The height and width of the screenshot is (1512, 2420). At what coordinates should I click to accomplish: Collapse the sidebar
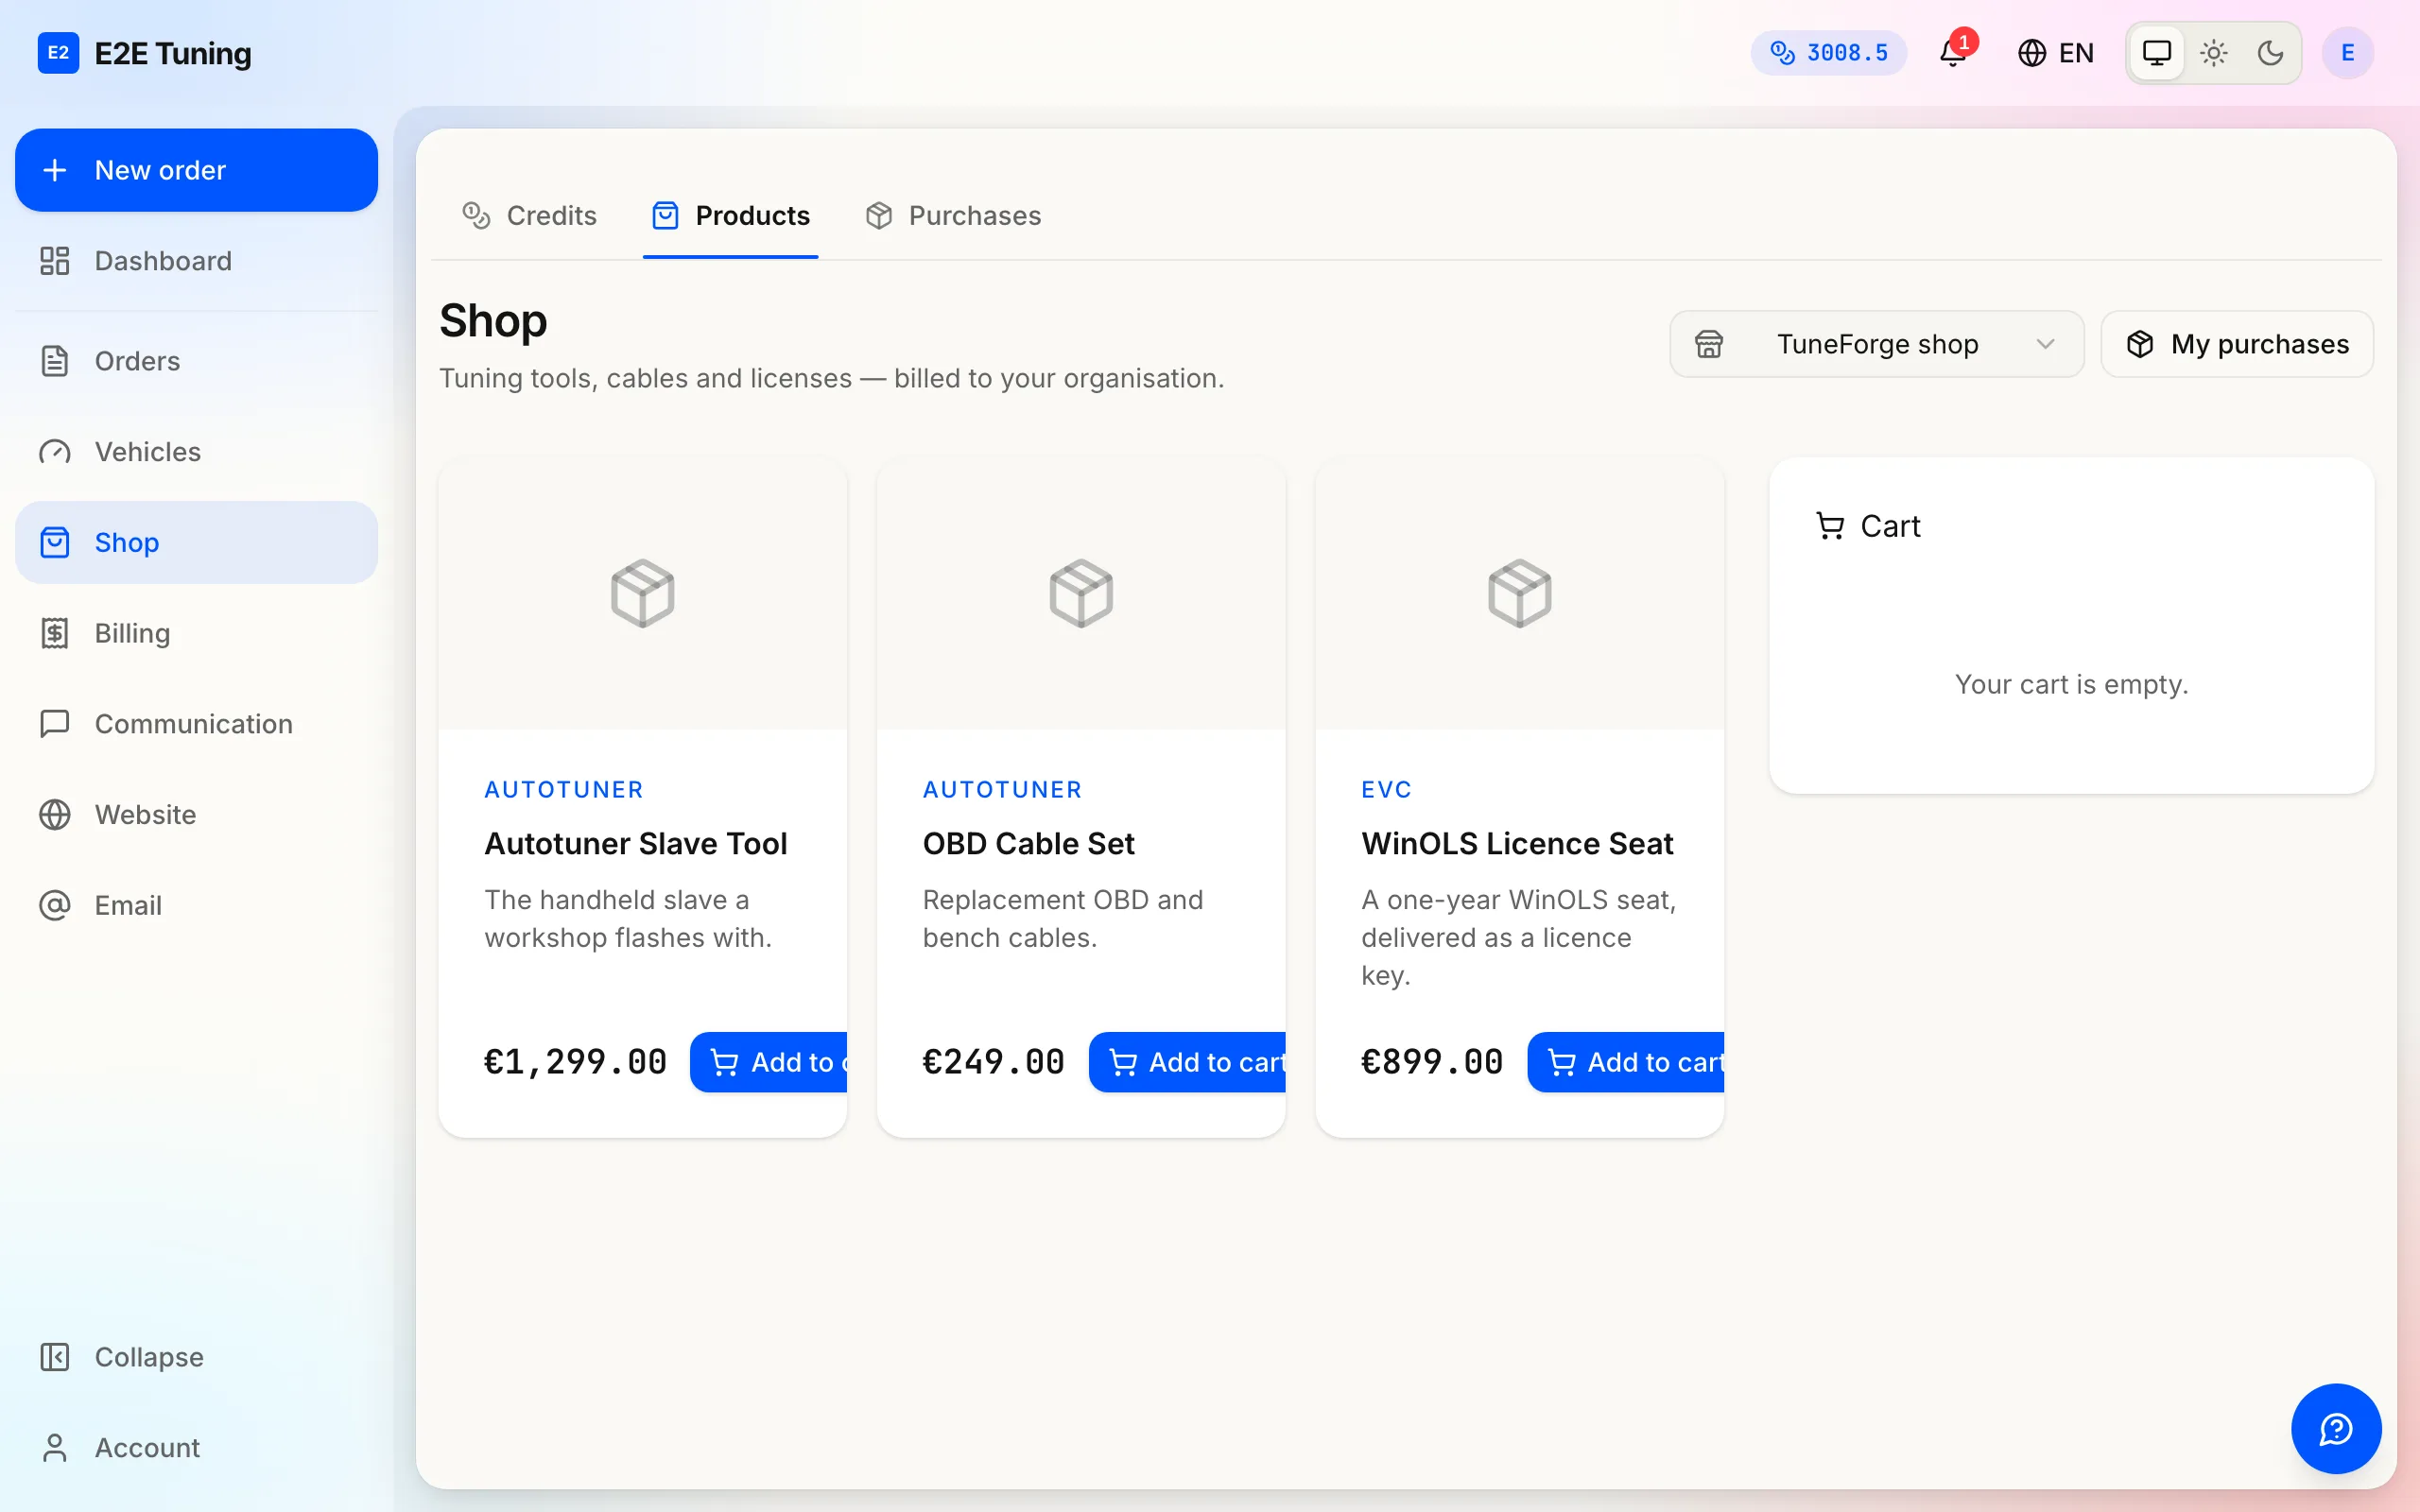tap(196, 1357)
